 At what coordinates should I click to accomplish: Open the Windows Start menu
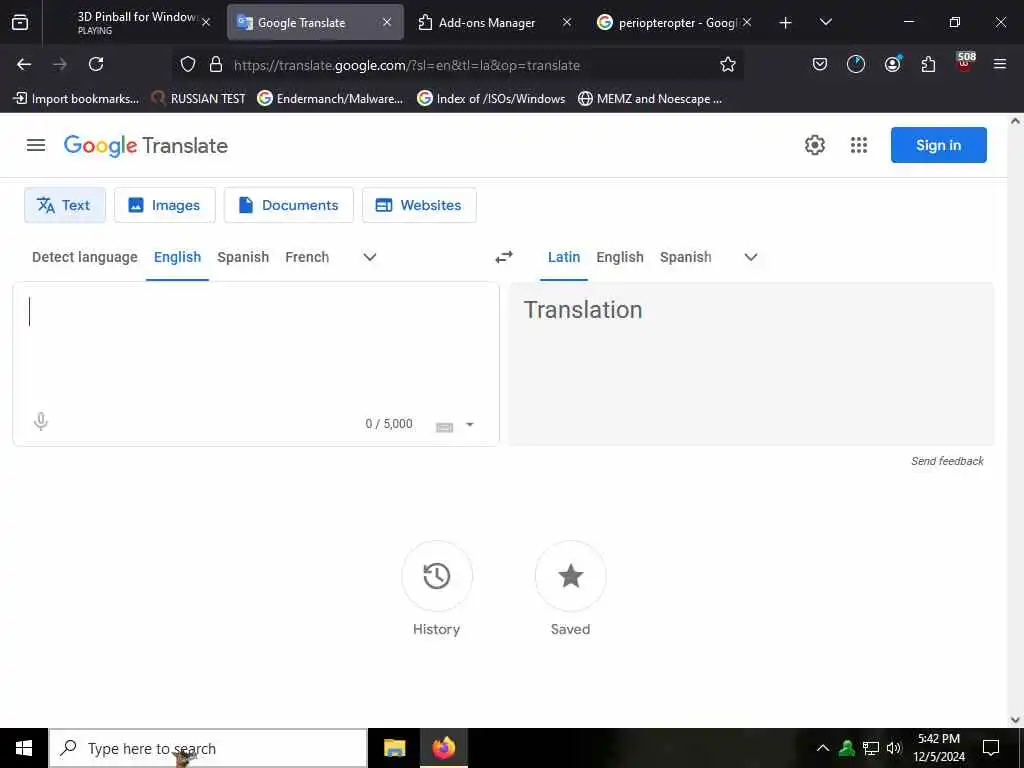pyautogui.click(x=24, y=748)
